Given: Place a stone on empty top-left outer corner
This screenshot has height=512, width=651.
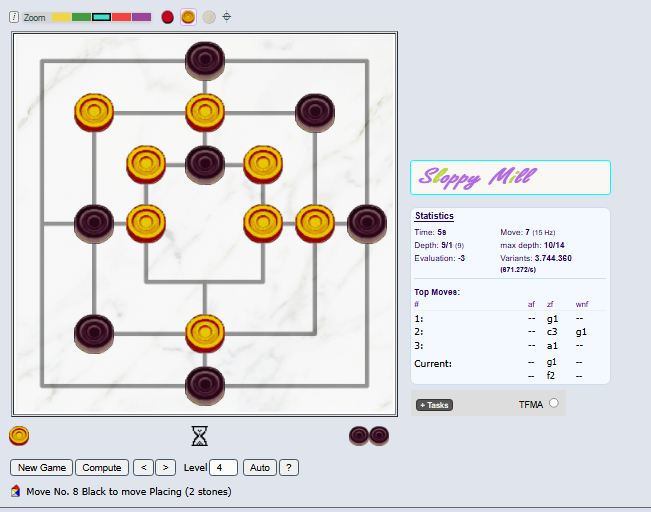Looking at the screenshot, I should [x=42, y=61].
